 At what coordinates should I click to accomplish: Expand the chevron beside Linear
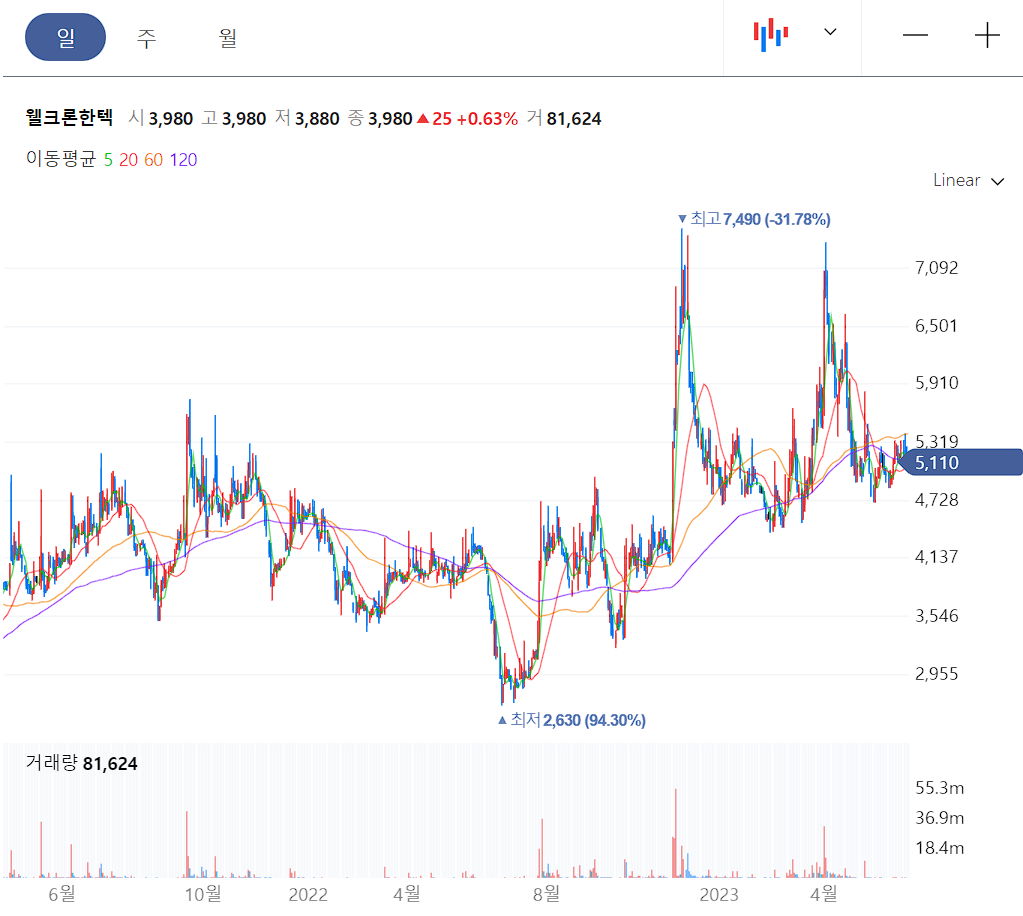(x=997, y=182)
